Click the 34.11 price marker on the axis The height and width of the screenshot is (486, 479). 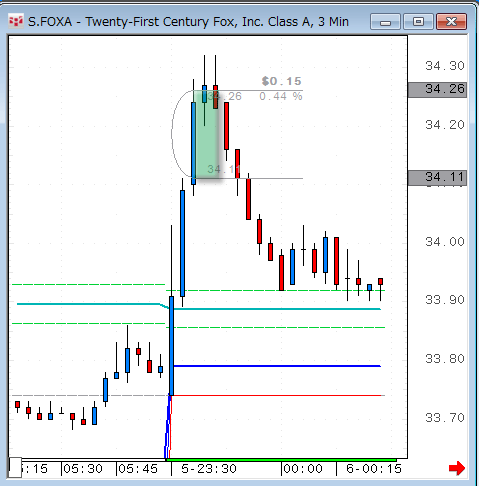click(x=437, y=177)
